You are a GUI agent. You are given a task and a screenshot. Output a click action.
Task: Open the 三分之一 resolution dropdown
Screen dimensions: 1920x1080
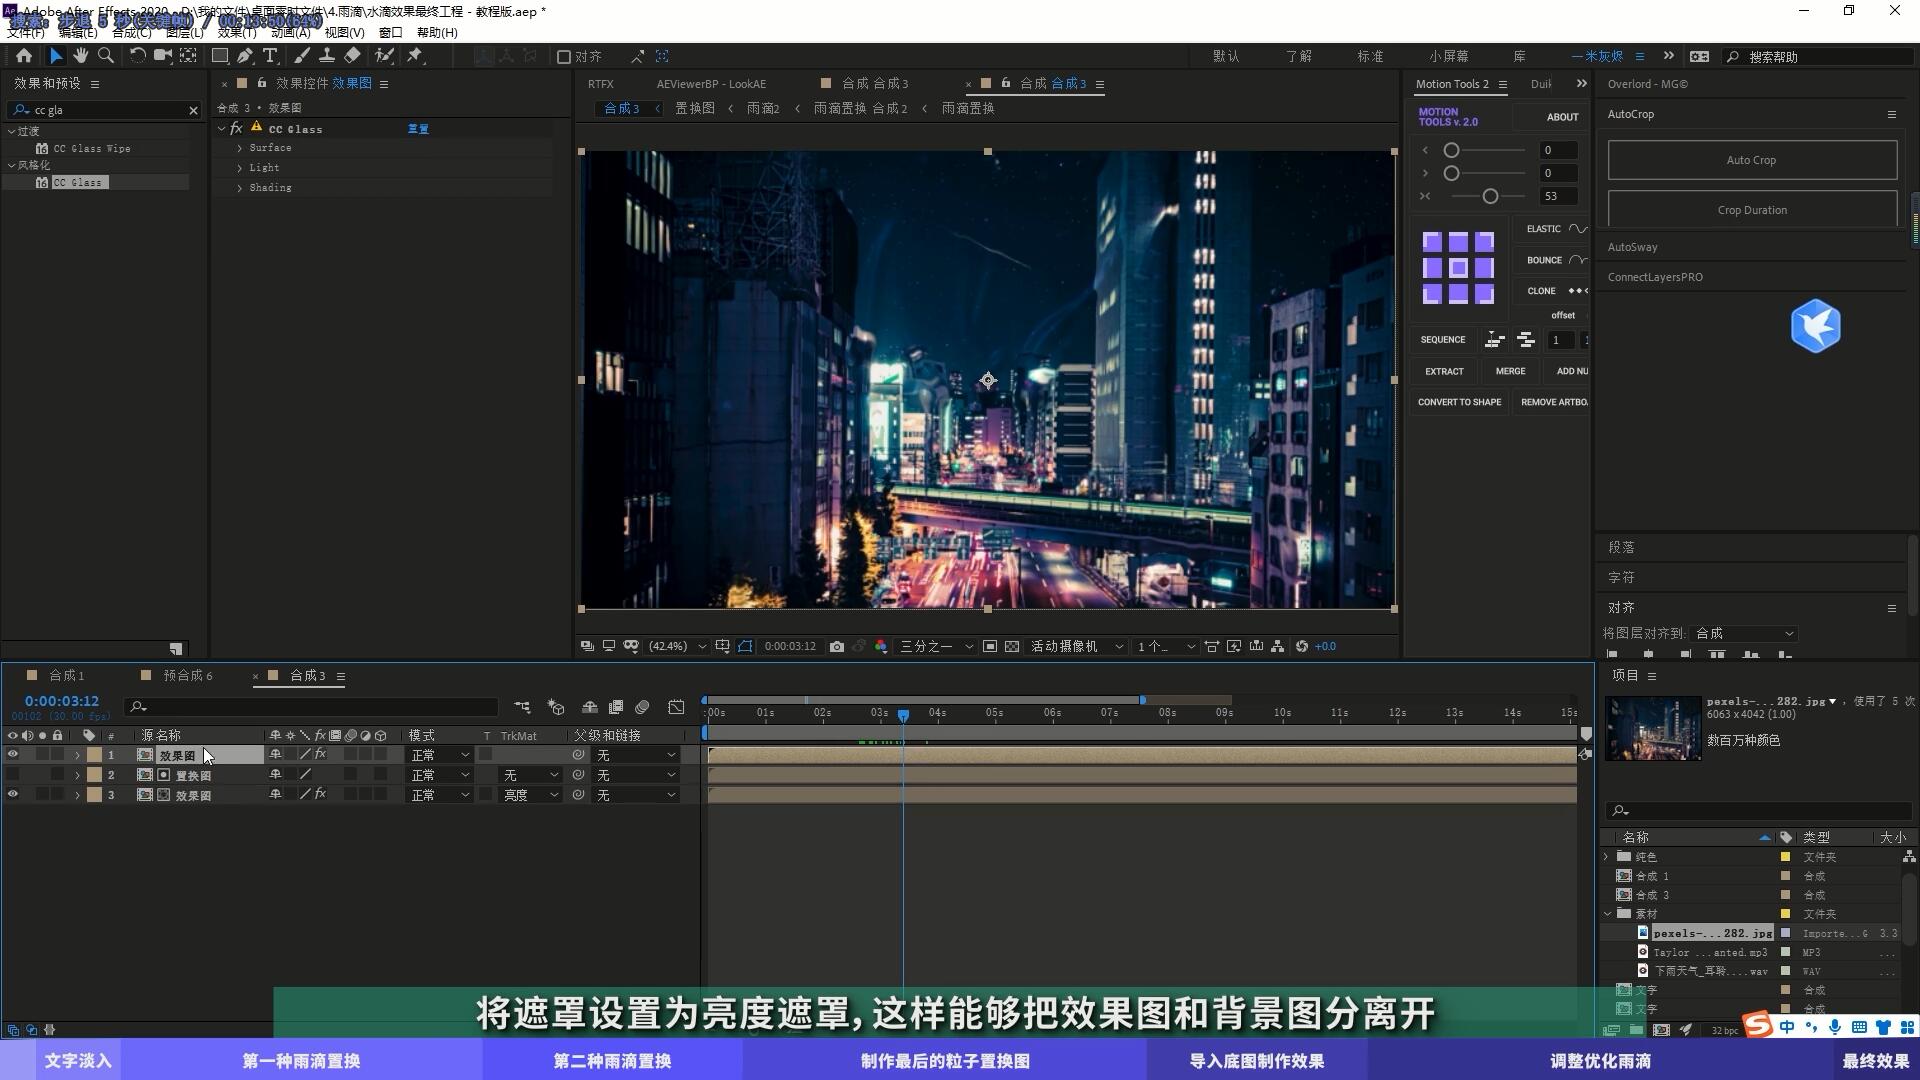tap(936, 647)
